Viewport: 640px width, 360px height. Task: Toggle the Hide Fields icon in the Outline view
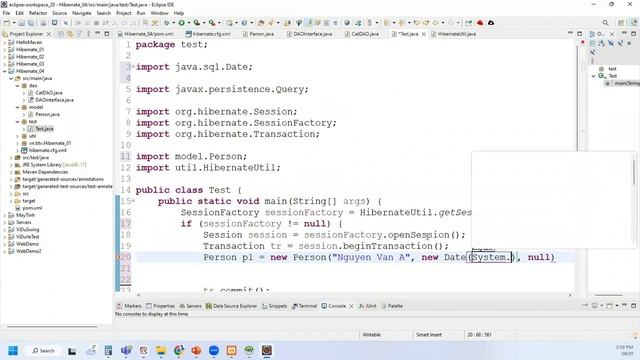click(x=611, y=43)
